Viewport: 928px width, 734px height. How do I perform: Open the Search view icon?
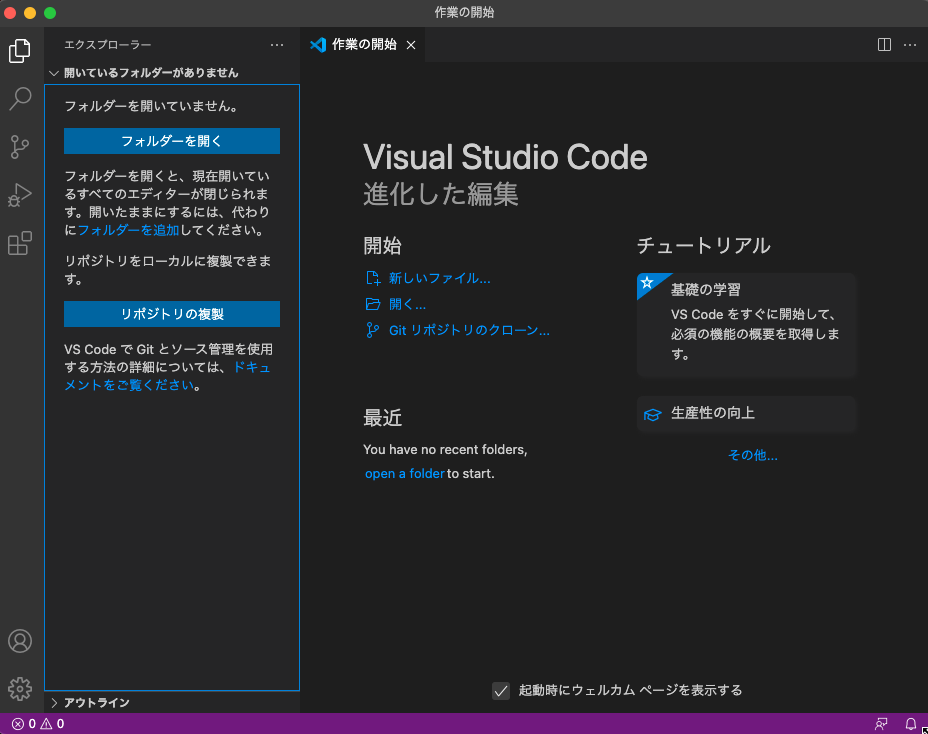tap(20, 99)
